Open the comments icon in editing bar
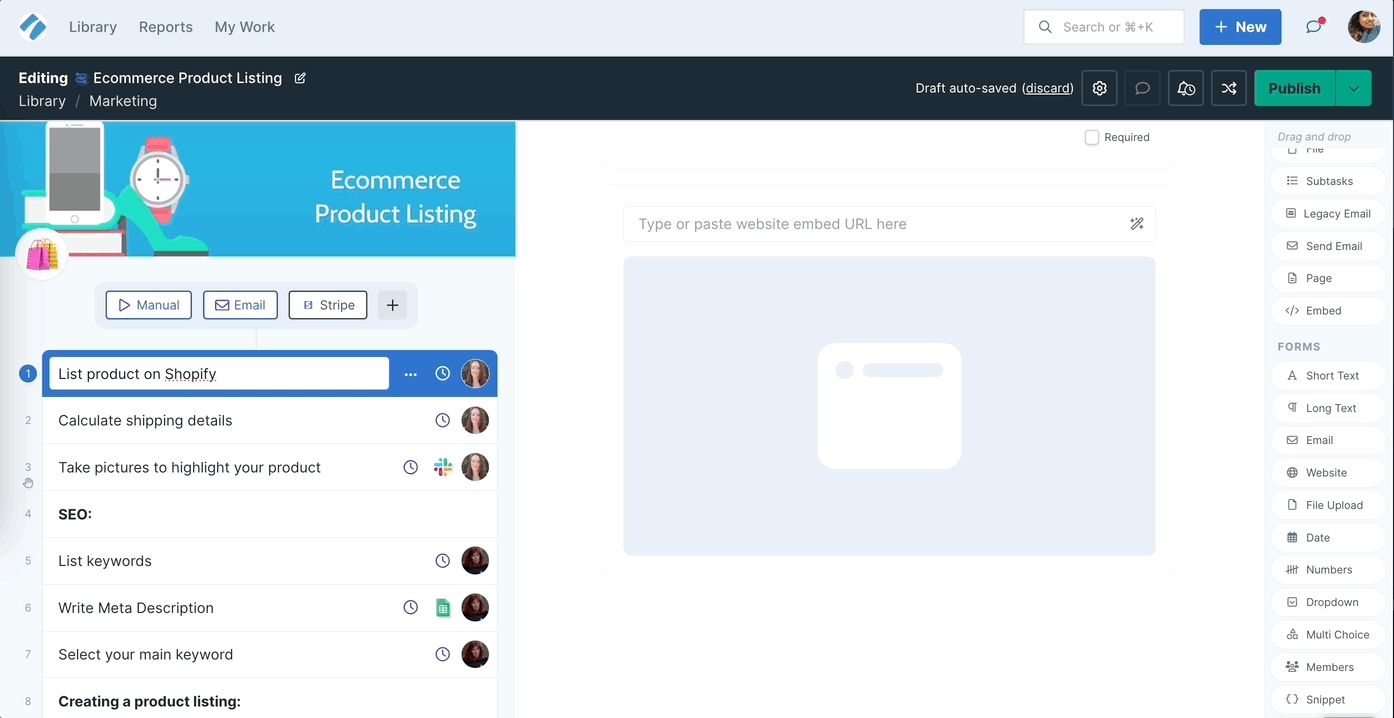The height and width of the screenshot is (718, 1394). (x=1143, y=88)
